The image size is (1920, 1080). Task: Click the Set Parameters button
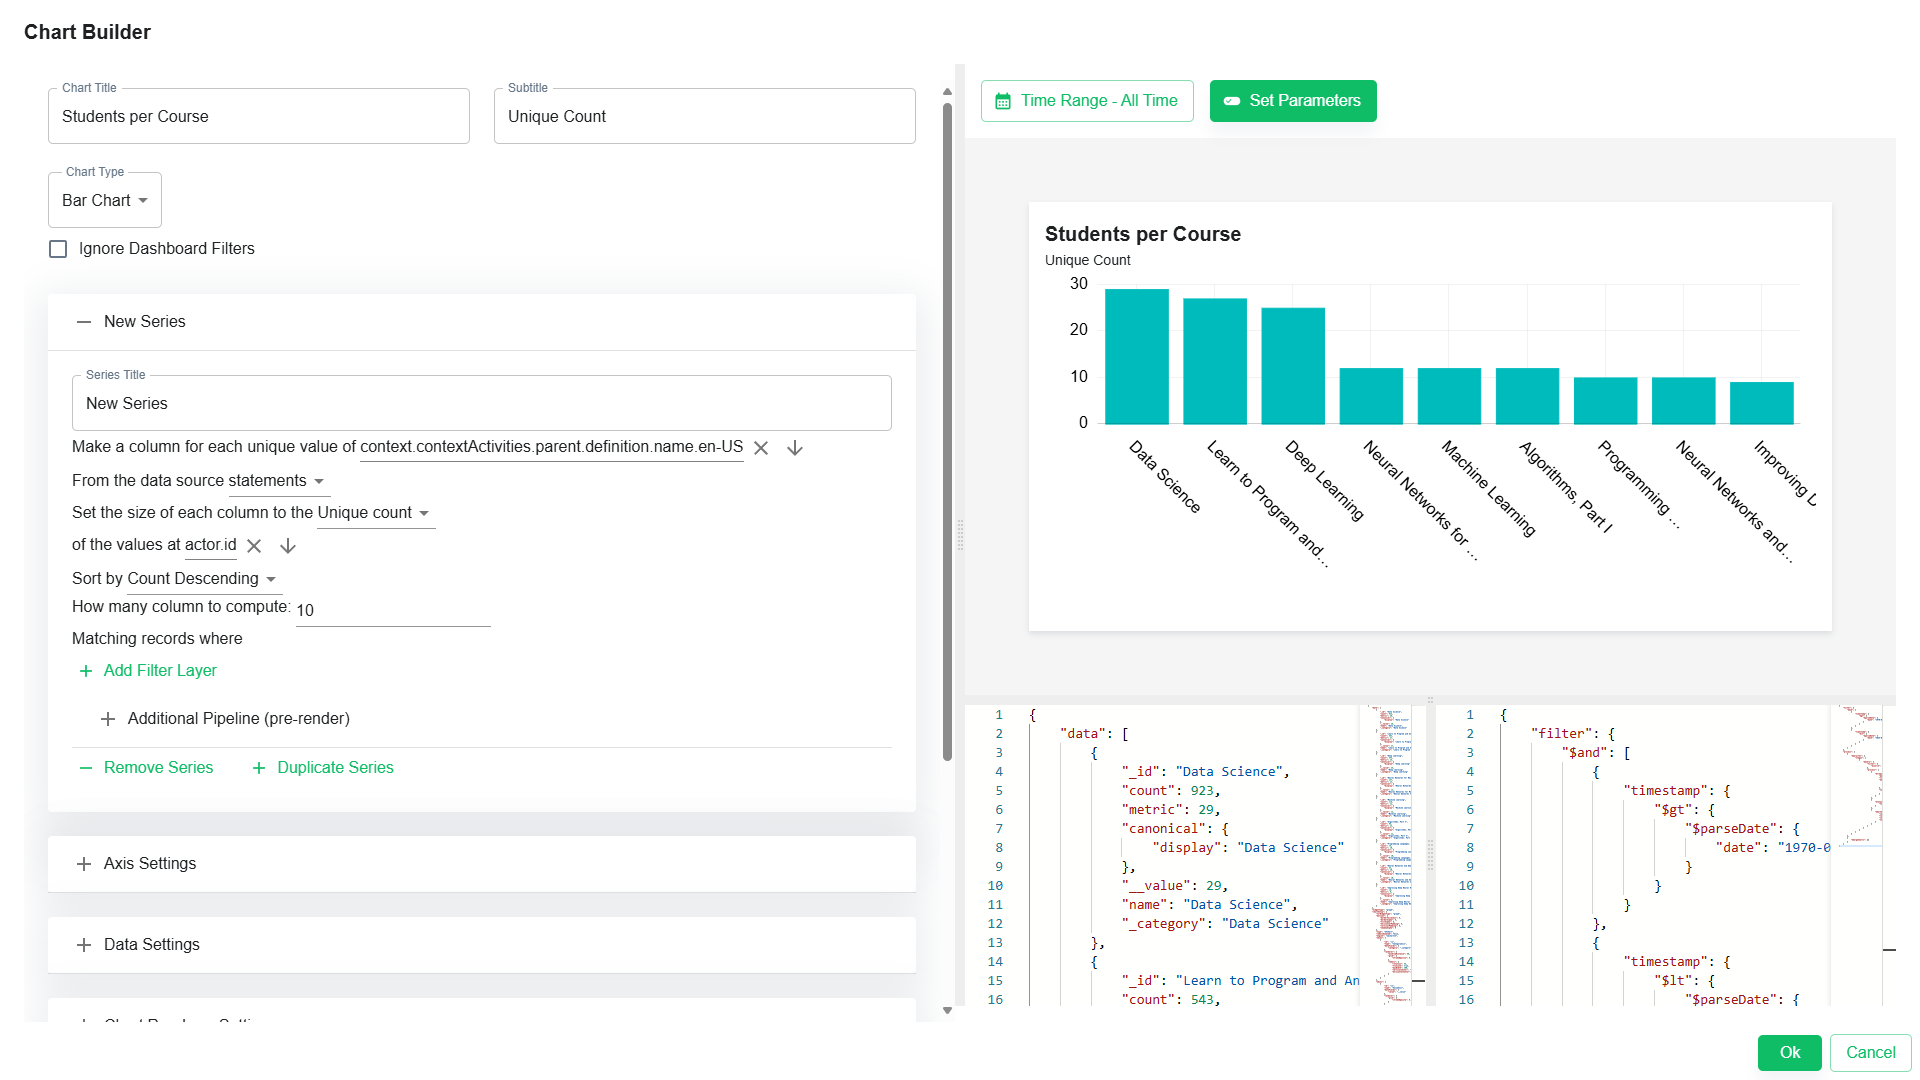1292,101
